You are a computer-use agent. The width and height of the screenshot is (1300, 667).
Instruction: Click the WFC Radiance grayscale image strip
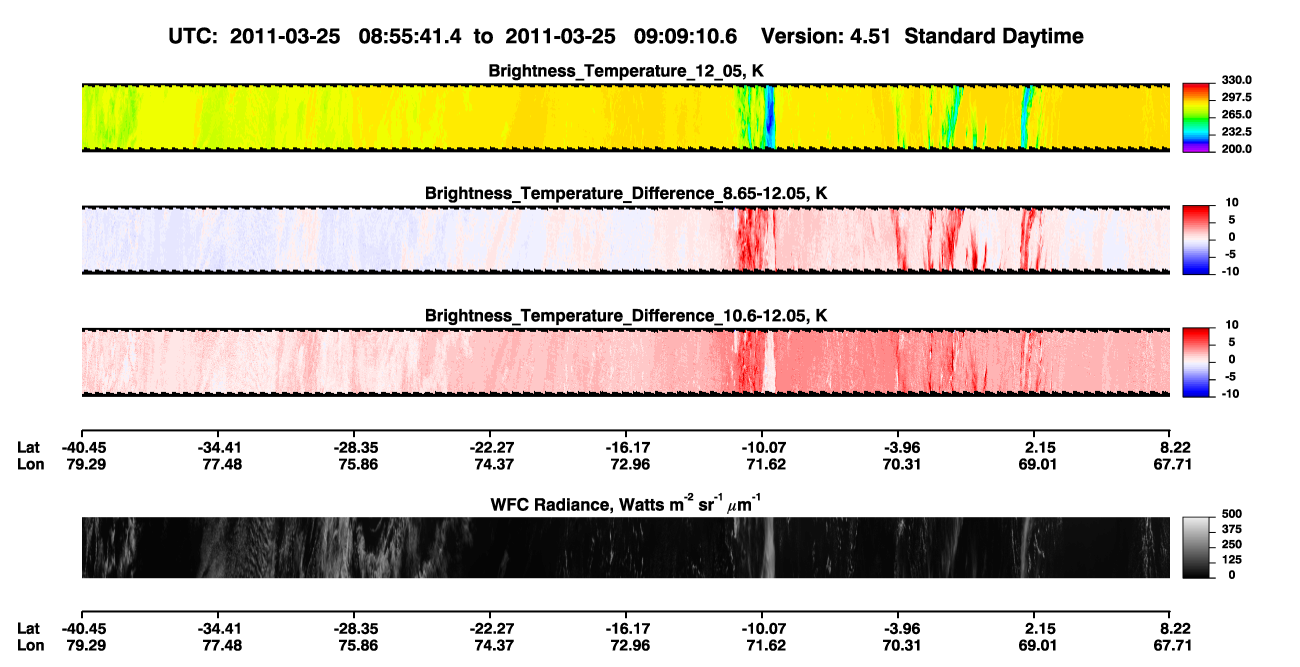(x=625, y=548)
